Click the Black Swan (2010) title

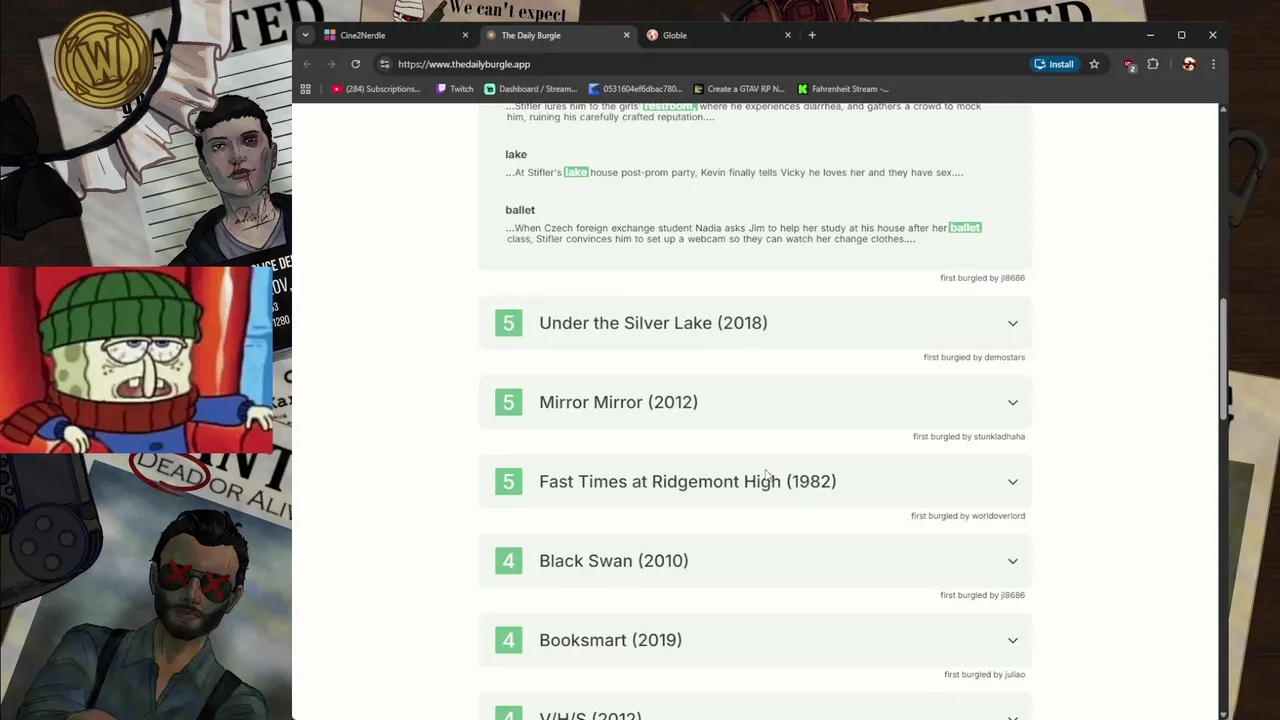click(x=613, y=561)
